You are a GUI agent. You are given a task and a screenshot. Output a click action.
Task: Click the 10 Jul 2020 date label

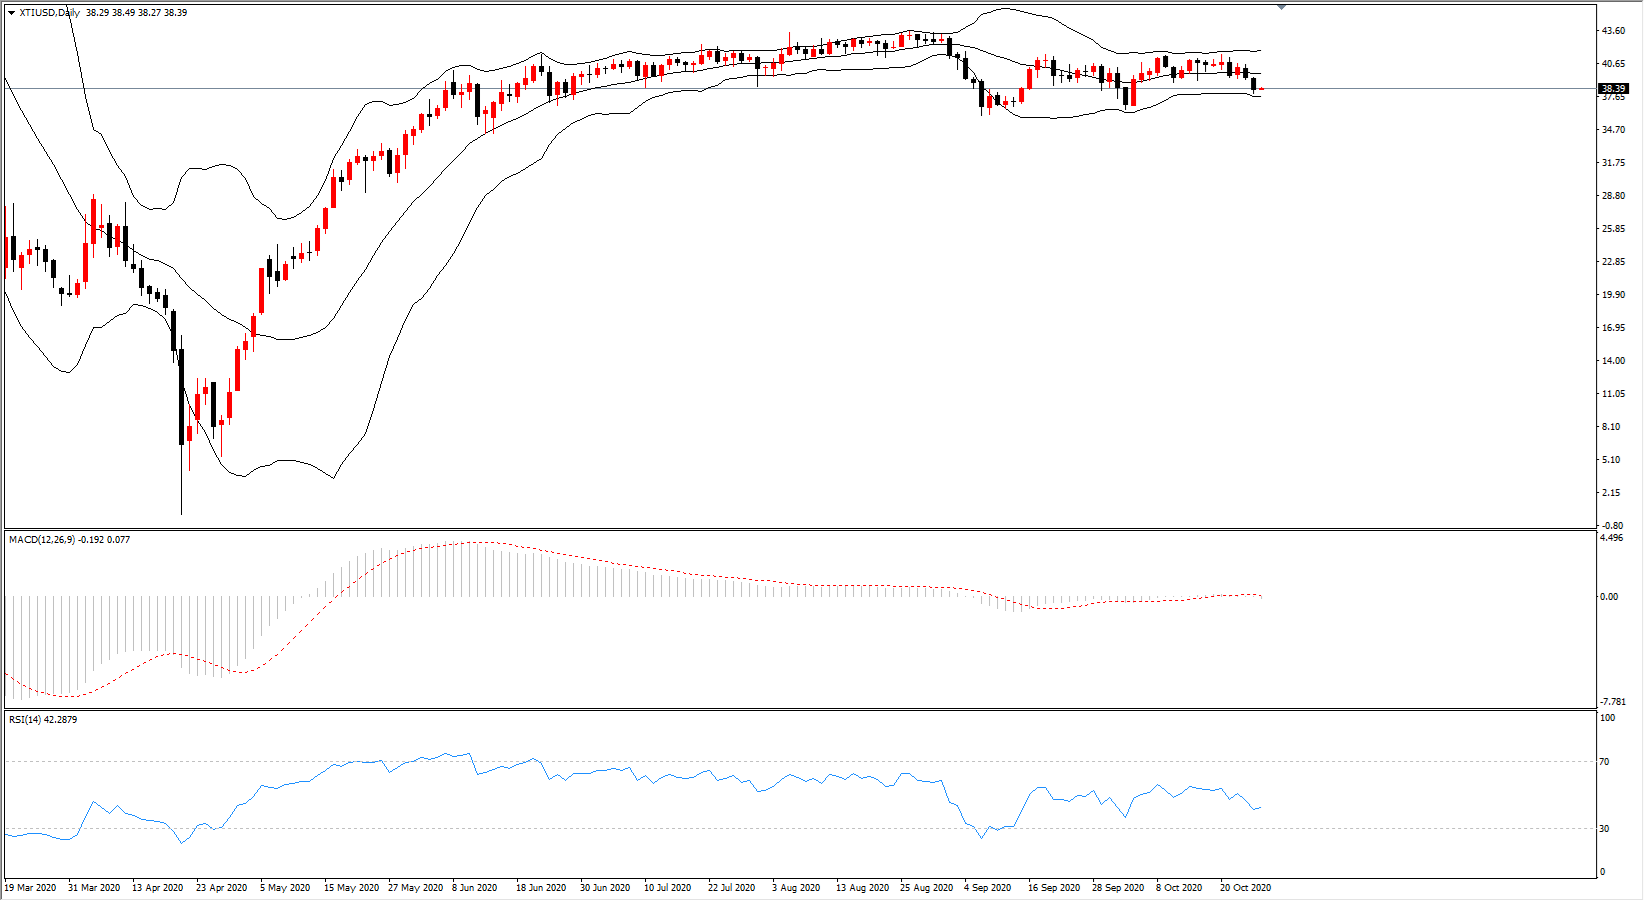pyautogui.click(x=668, y=888)
